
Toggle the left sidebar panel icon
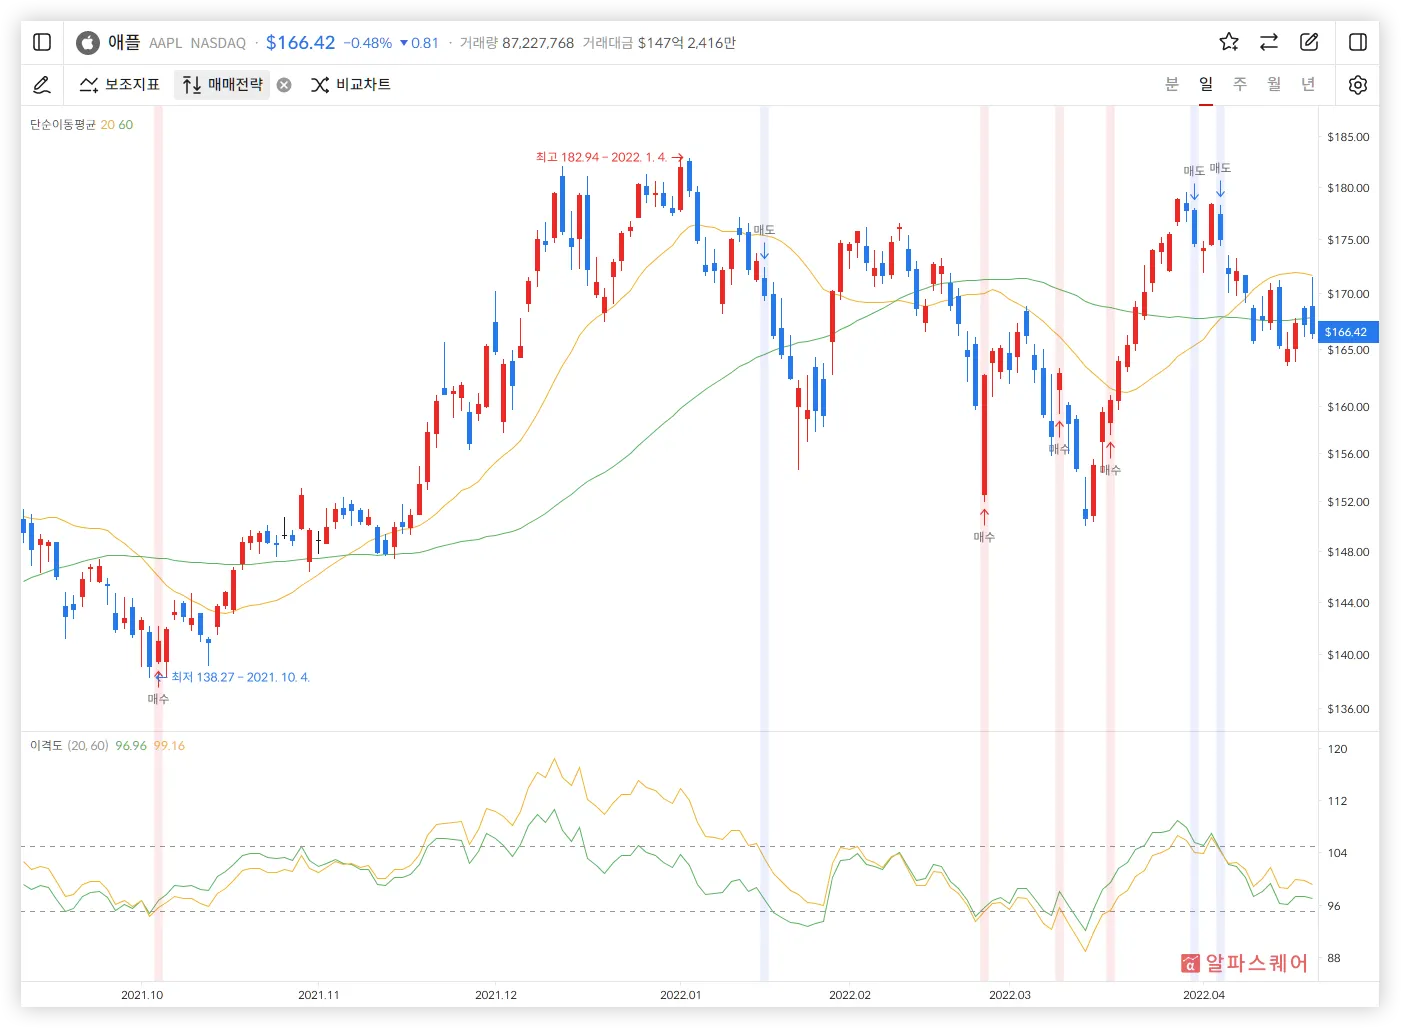point(42,42)
